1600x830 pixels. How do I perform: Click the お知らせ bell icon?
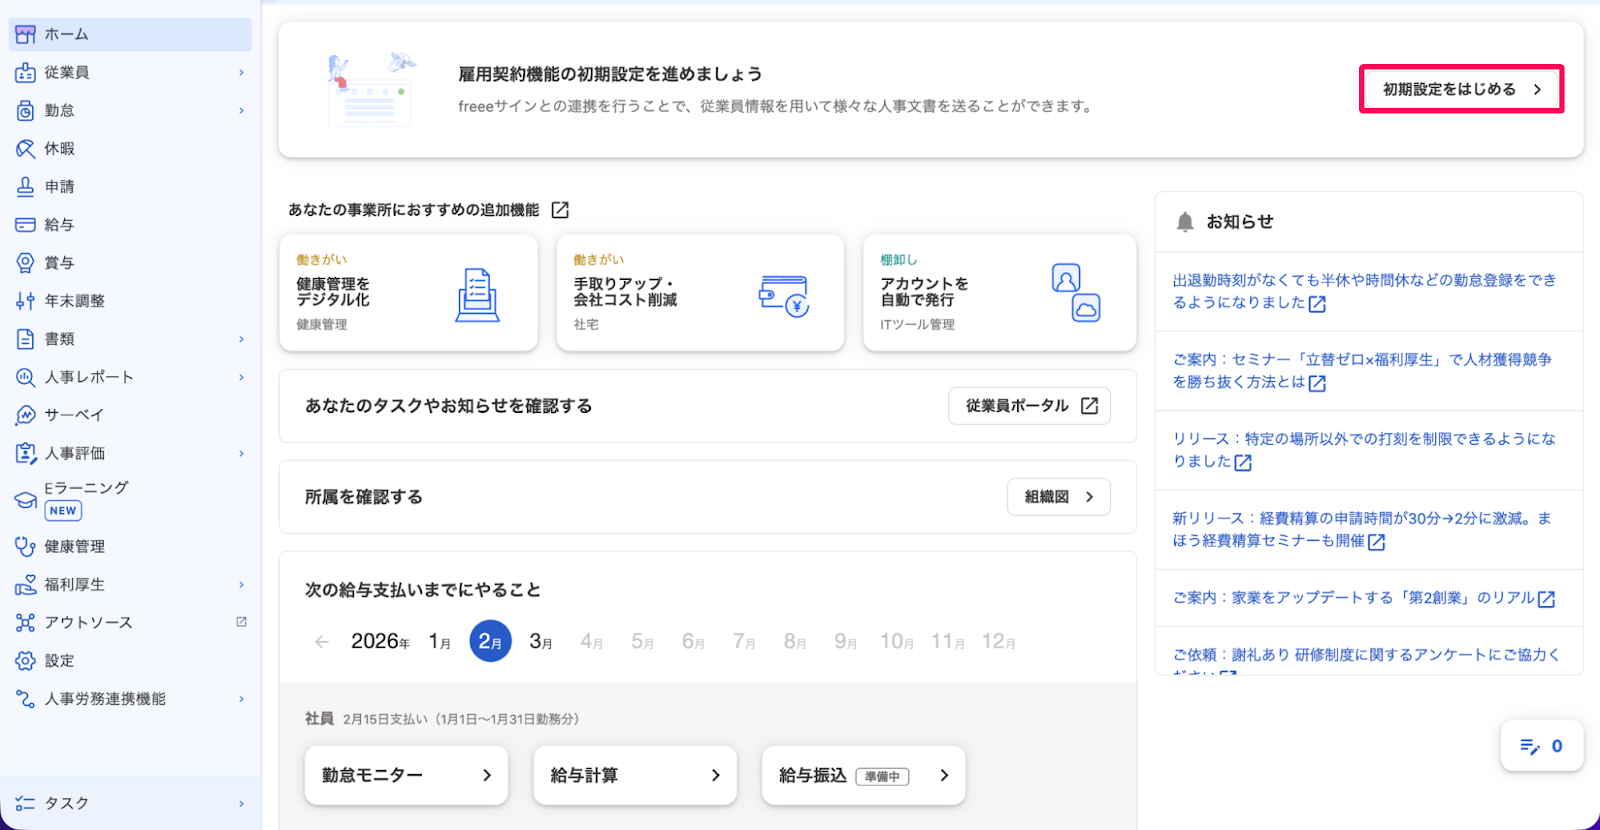(1185, 222)
